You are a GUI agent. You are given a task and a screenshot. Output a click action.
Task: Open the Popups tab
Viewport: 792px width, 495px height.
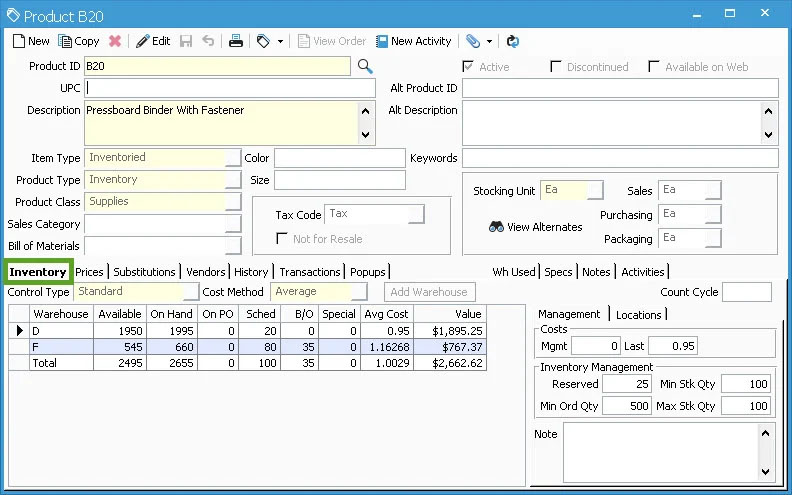coord(368,272)
